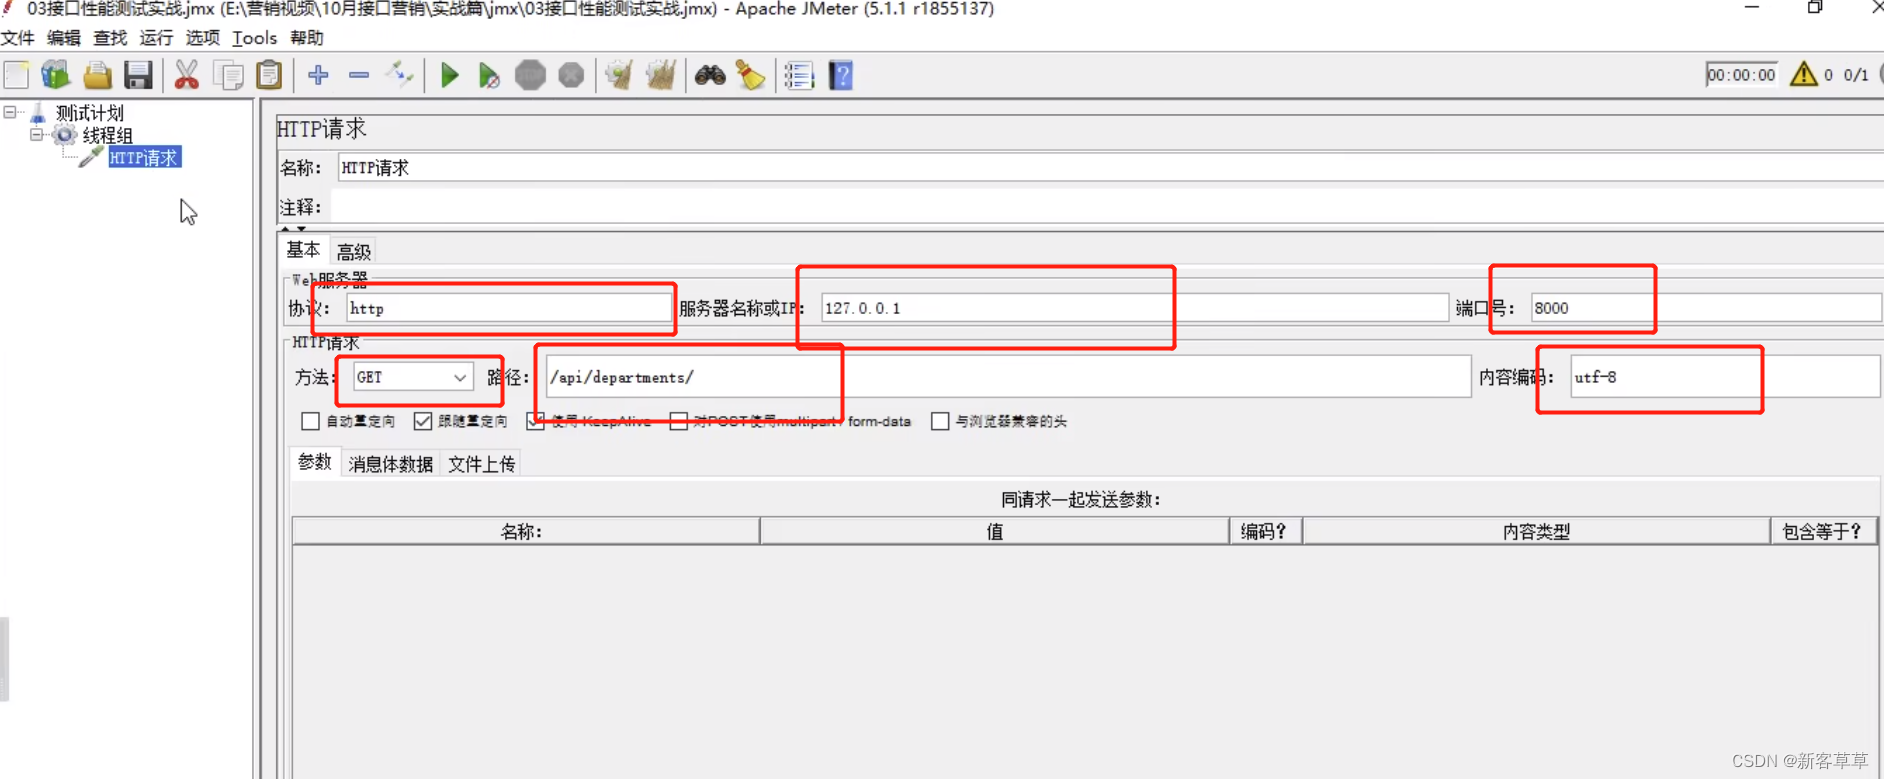Click the 协议 field containing http

[x=509, y=308]
